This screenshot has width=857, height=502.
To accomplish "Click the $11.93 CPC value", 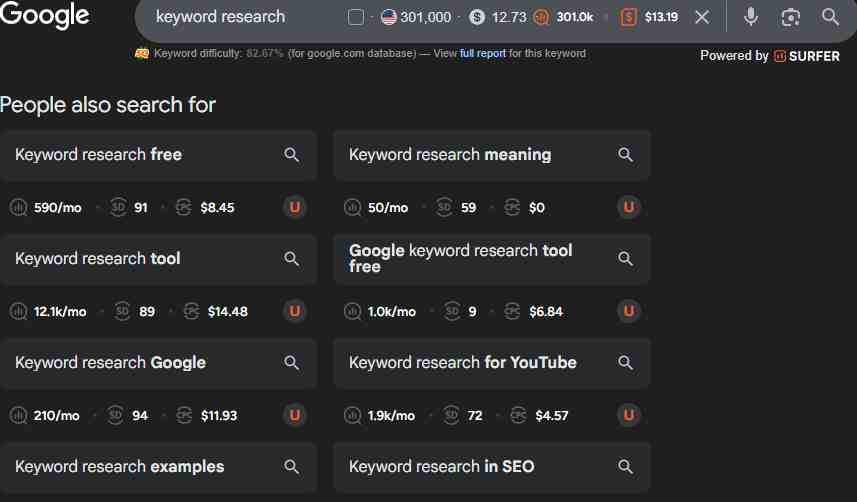I will coord(219,416).
